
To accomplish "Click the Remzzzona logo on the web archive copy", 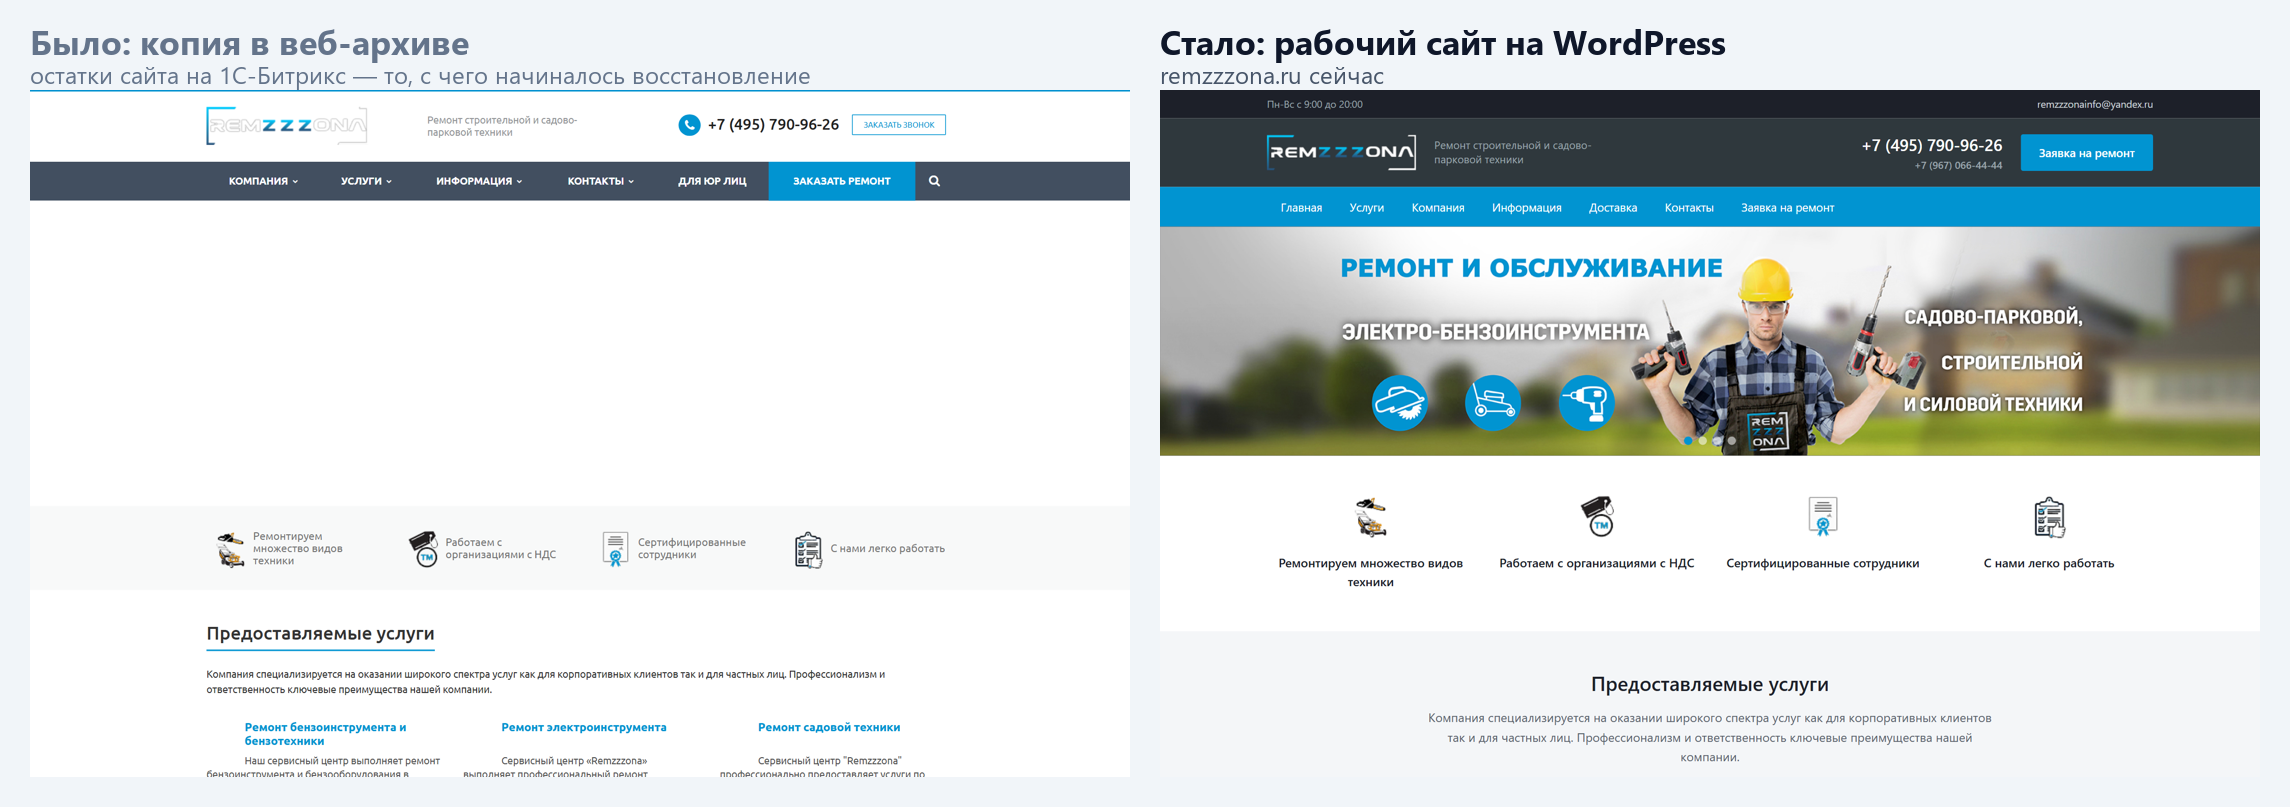I will click(x=287, y=126).
